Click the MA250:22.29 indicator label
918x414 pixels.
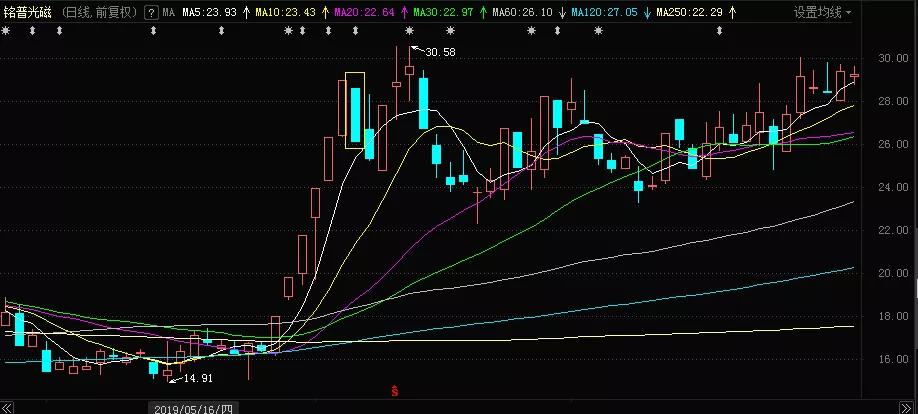690,13
